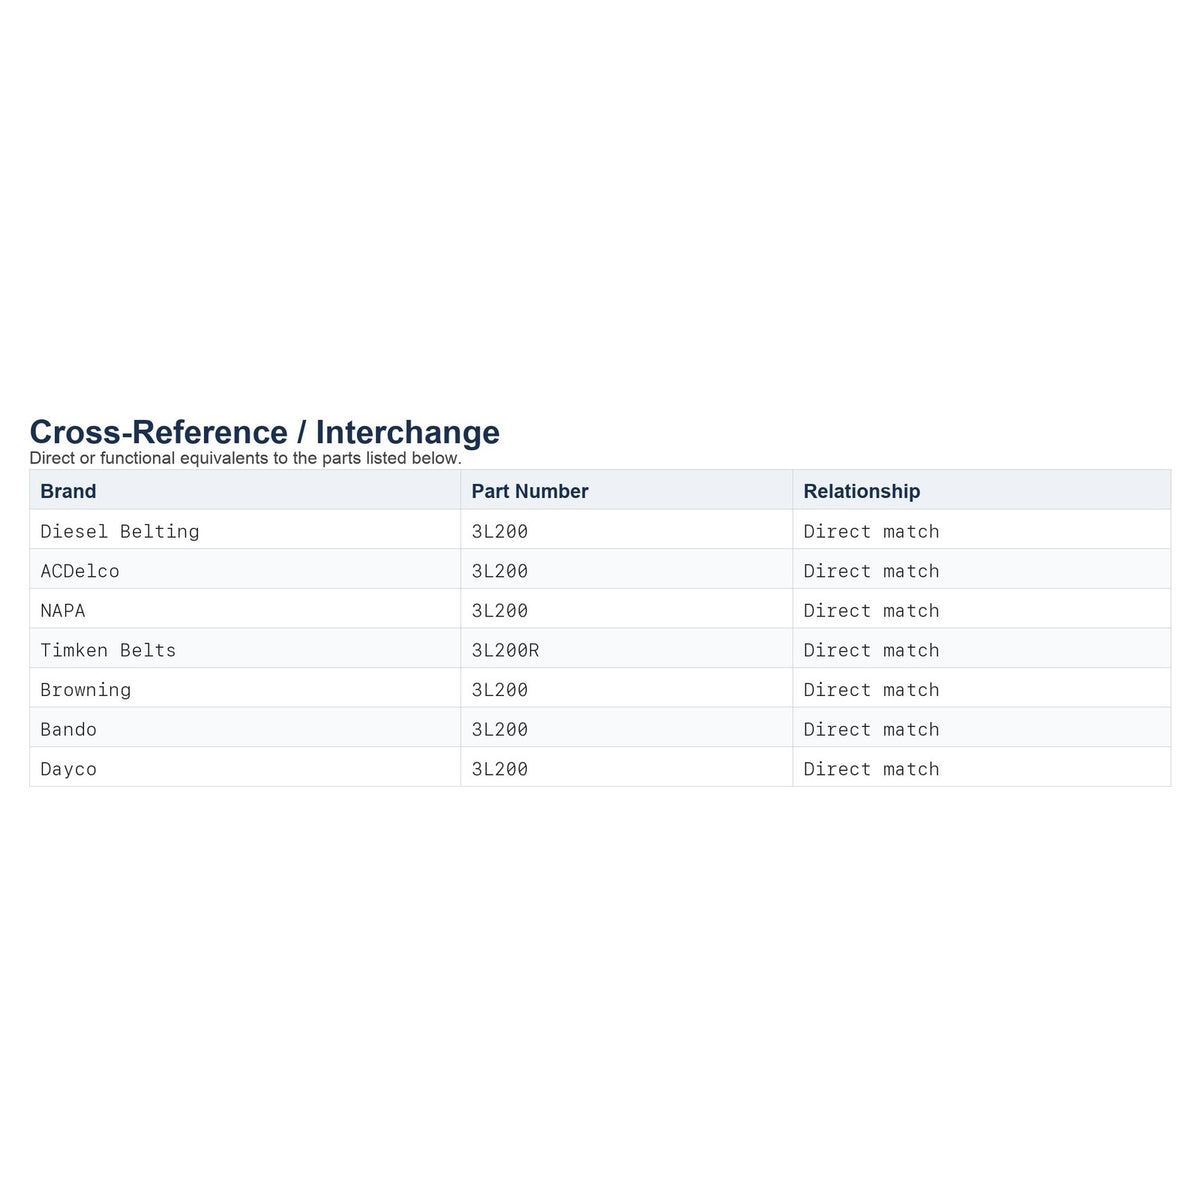Click the ACDelco part number 3L200
The height and width of the screenshot is (1200, 1200).
500,571
